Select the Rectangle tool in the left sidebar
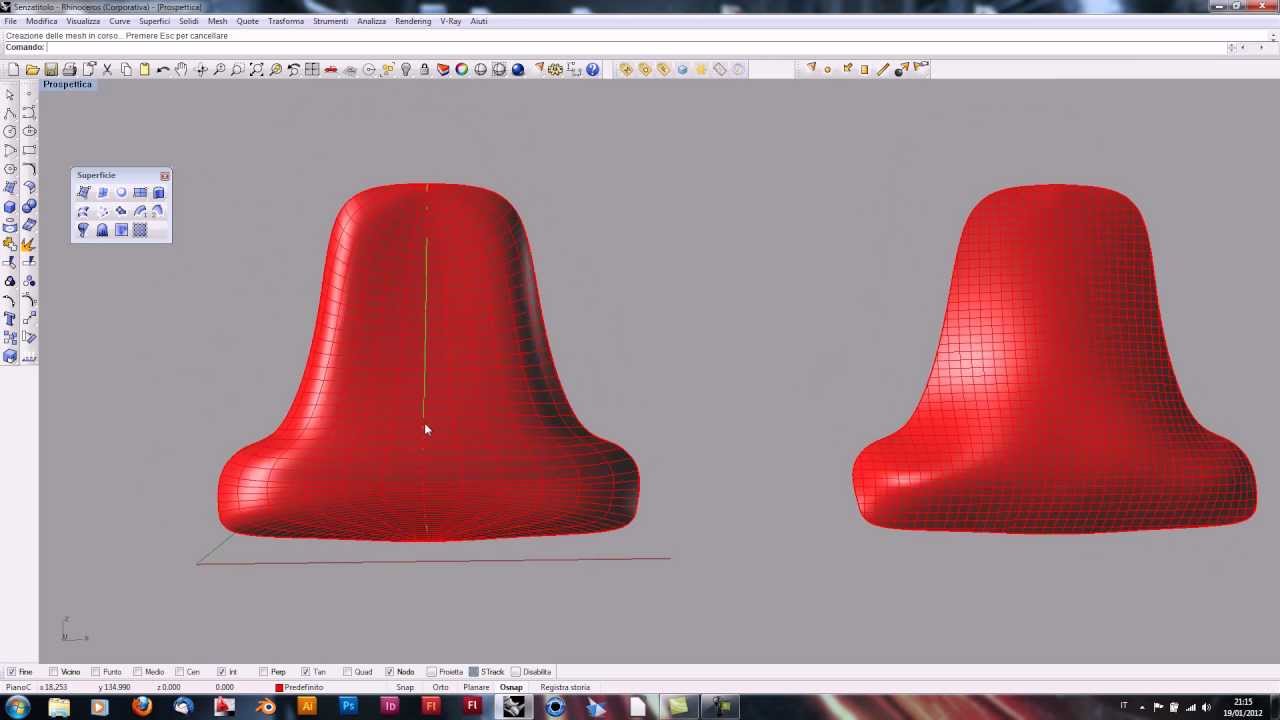This screenshot has width=1280, height=720. pyautogui.click(x=29, y=150)
